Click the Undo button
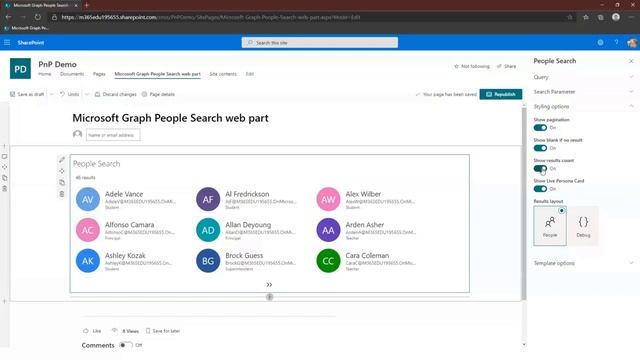 (70, 94)
